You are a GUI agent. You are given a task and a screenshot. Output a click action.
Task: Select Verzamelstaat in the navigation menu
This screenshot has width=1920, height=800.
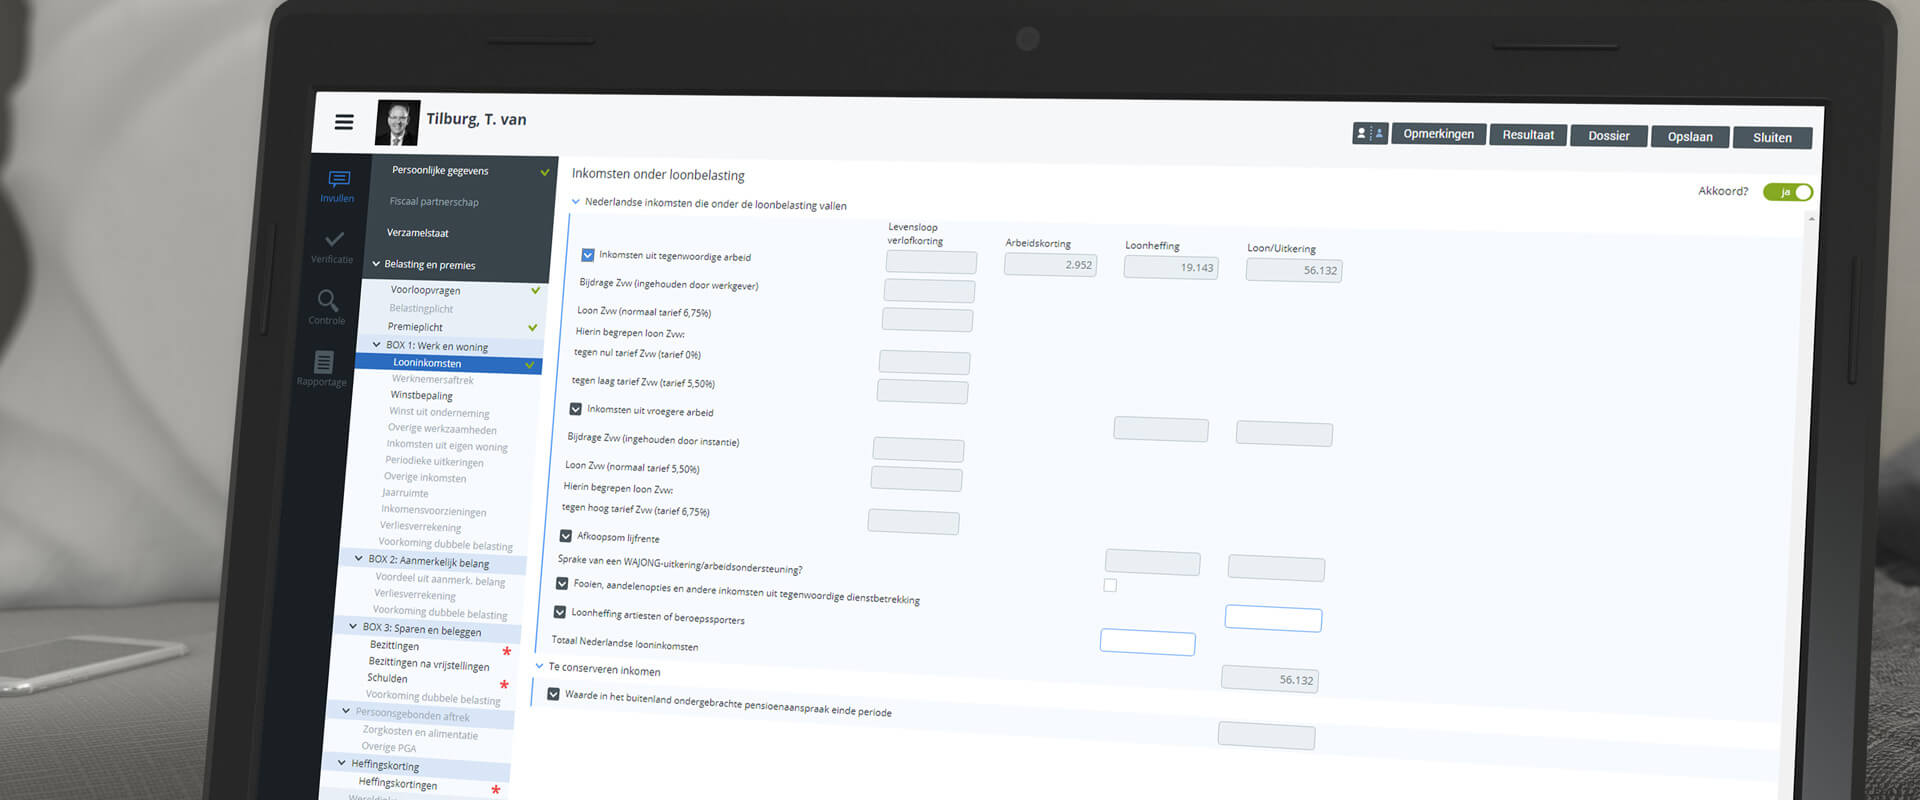(x=418, y=233)
